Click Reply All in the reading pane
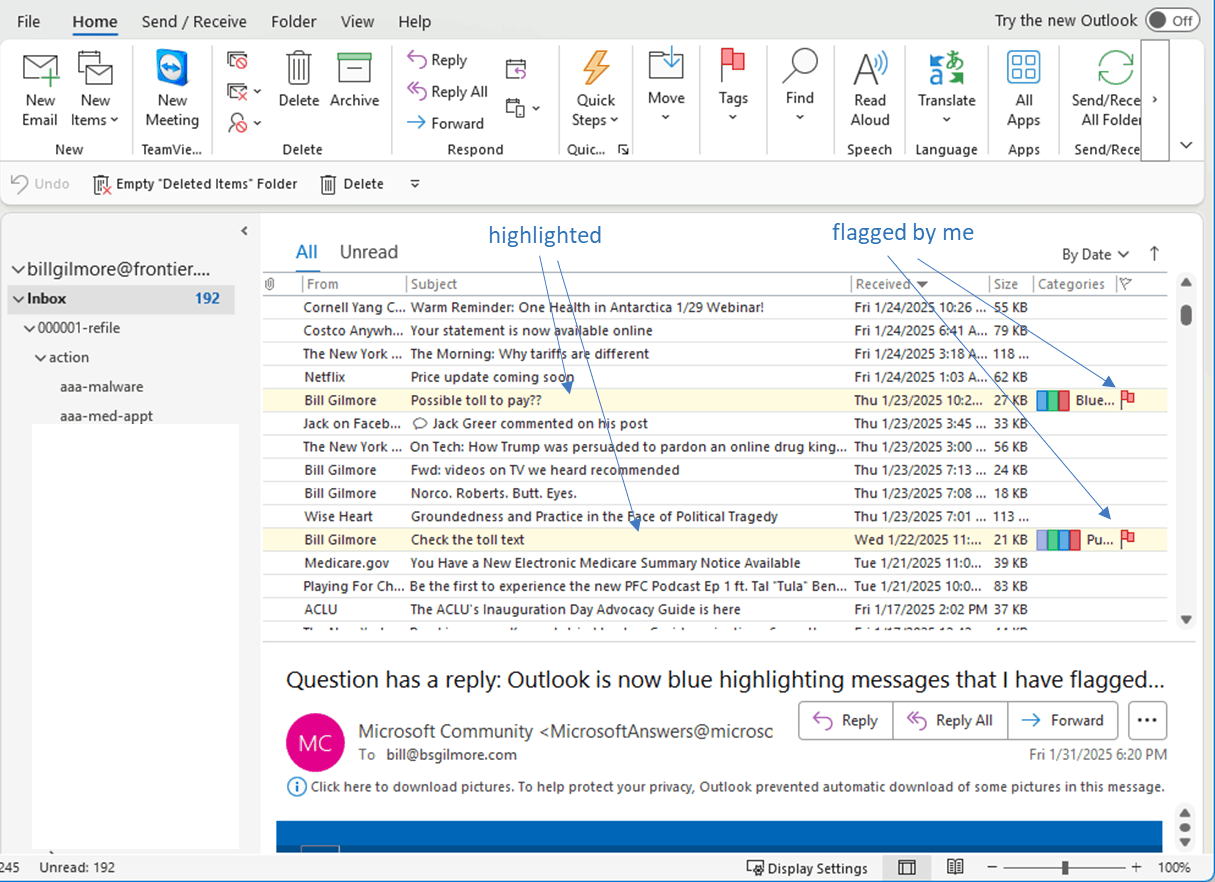The width and height of the screenshot is (1215, 882). pos(949,720)
